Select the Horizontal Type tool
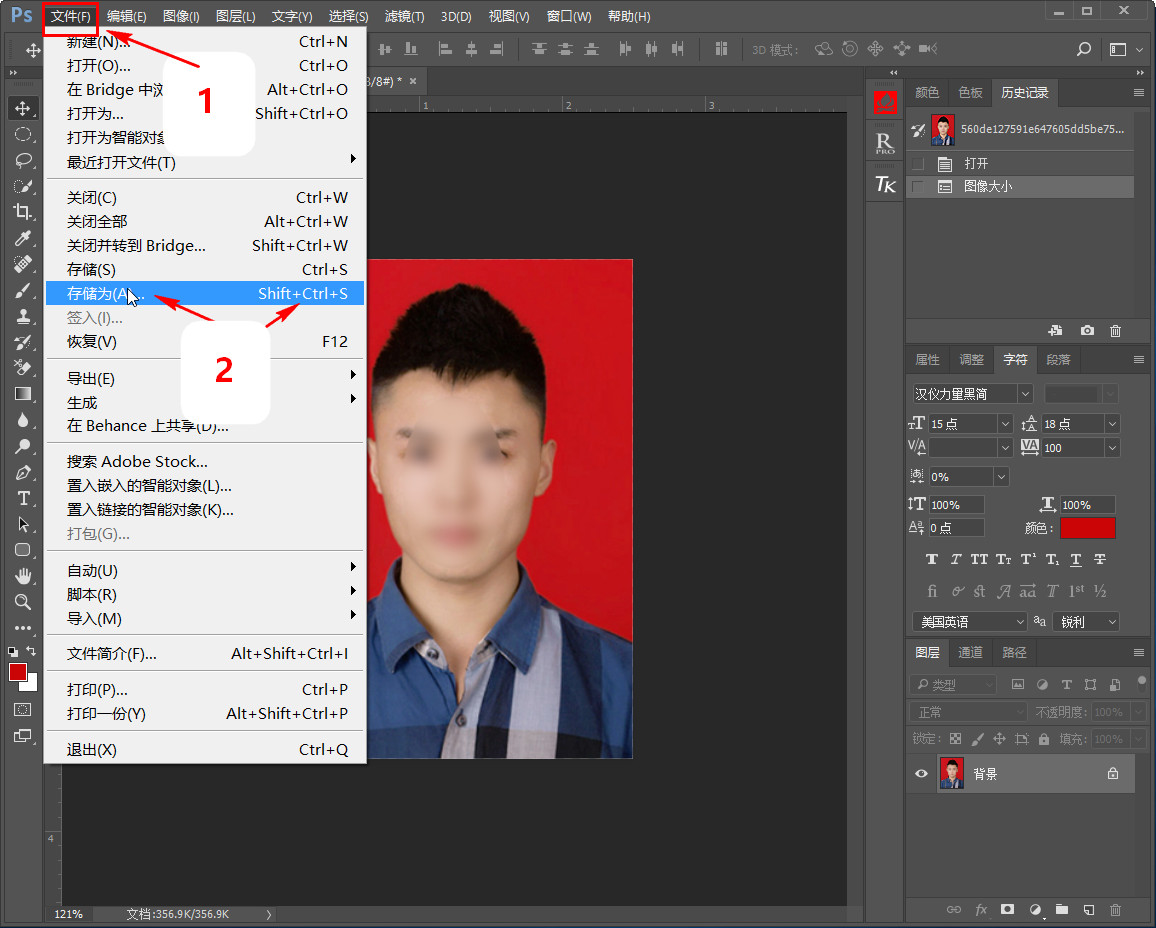Image resolution: width=1156 pixels, height=928 pixels. [x=22, y=498]
